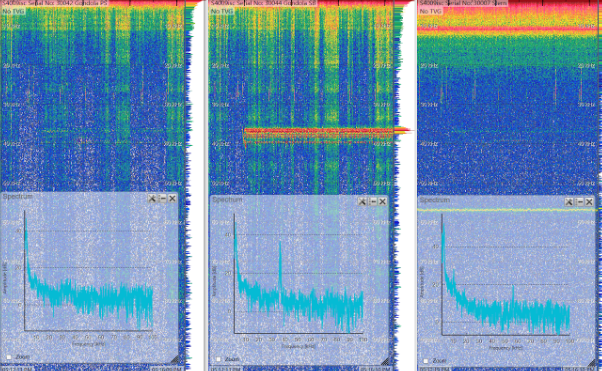The height and width of the screenshot is (371, 602).
Task: Click the spectrum peak in Gondola SB plot
Action: tap(280, 243)
